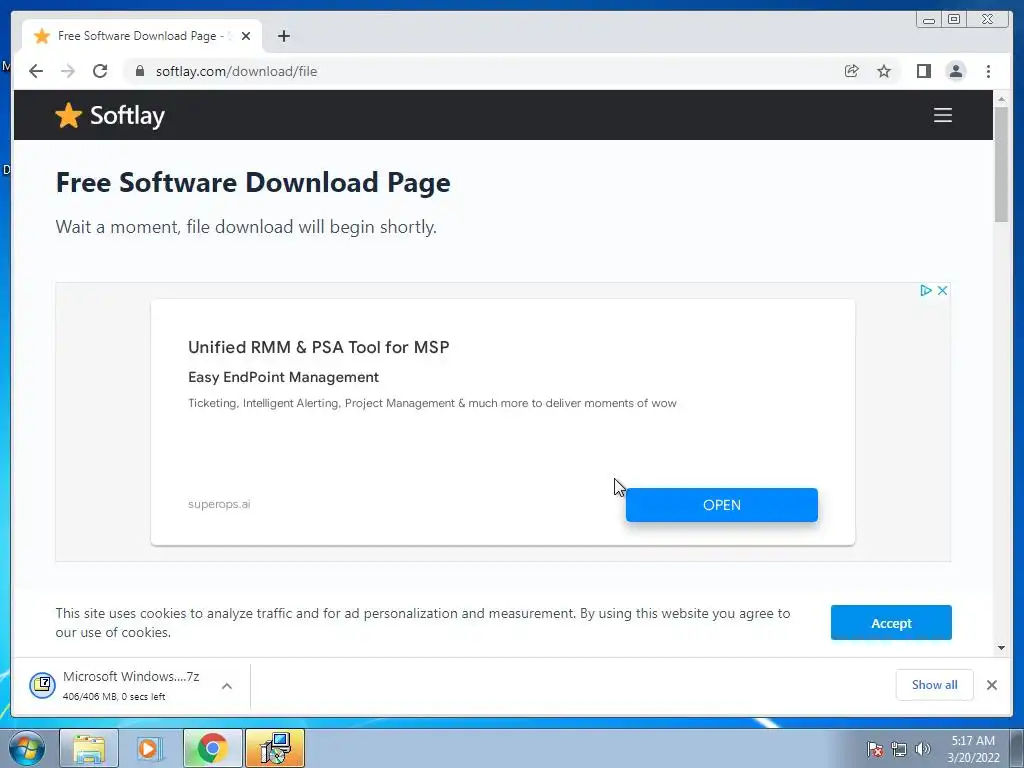
Task: Click the scrollbar up arrow
Action: click(x=1001, y=99)
